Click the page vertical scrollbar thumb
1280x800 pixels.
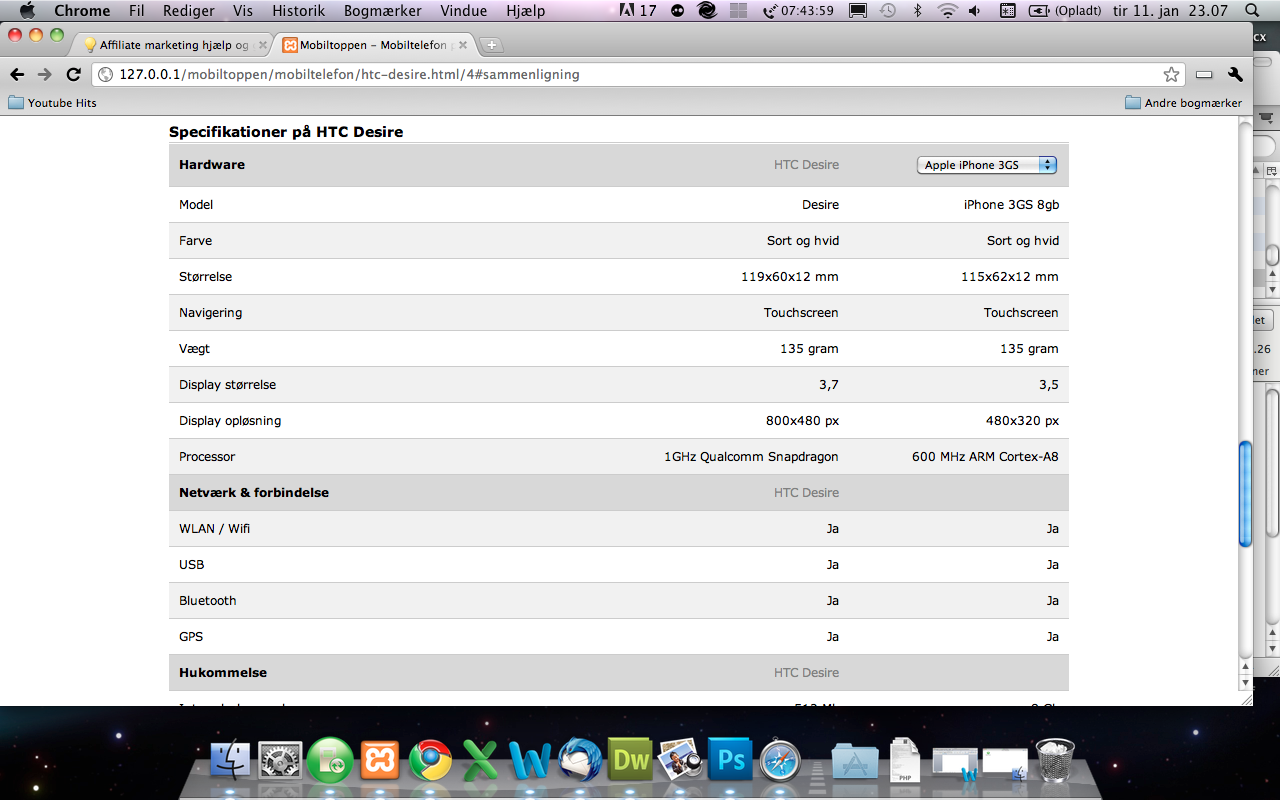coord(1245,493)
